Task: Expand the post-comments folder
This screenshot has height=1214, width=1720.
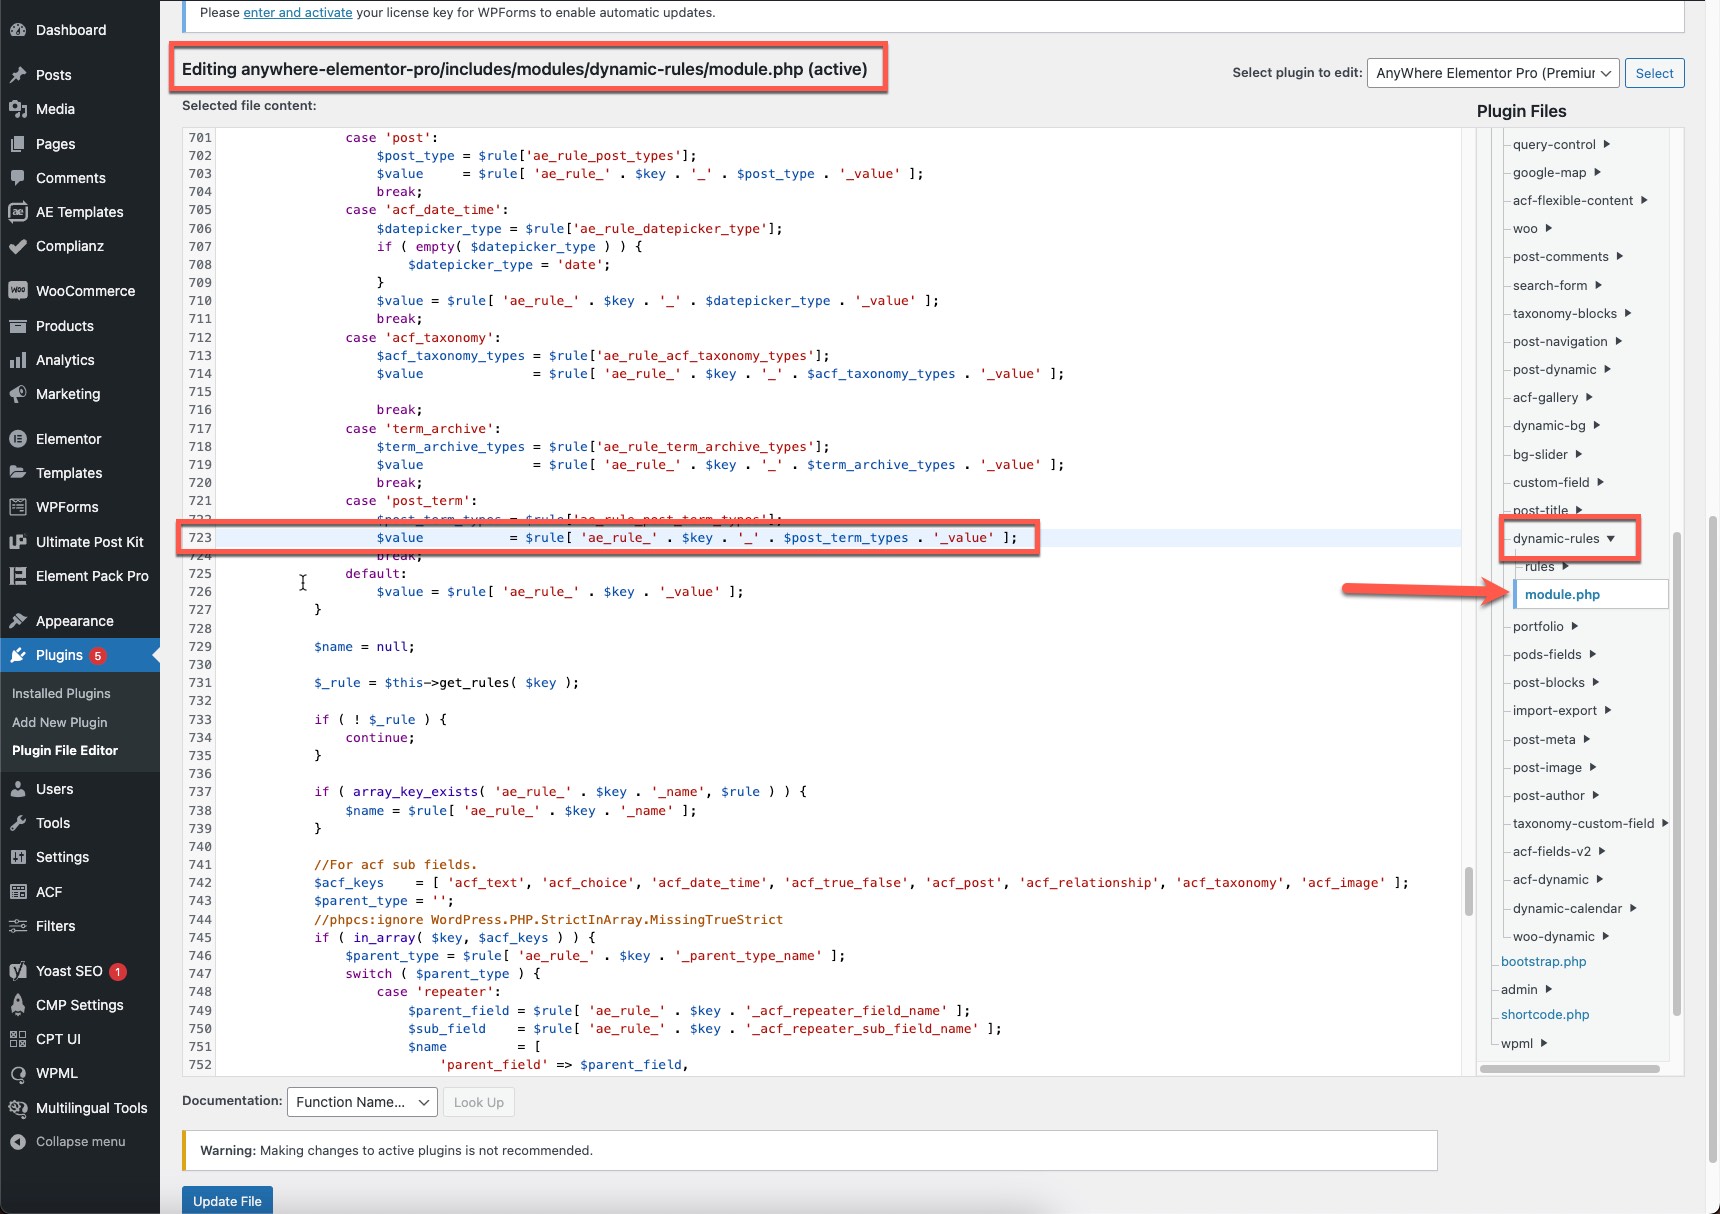Action: [1620, 256]
